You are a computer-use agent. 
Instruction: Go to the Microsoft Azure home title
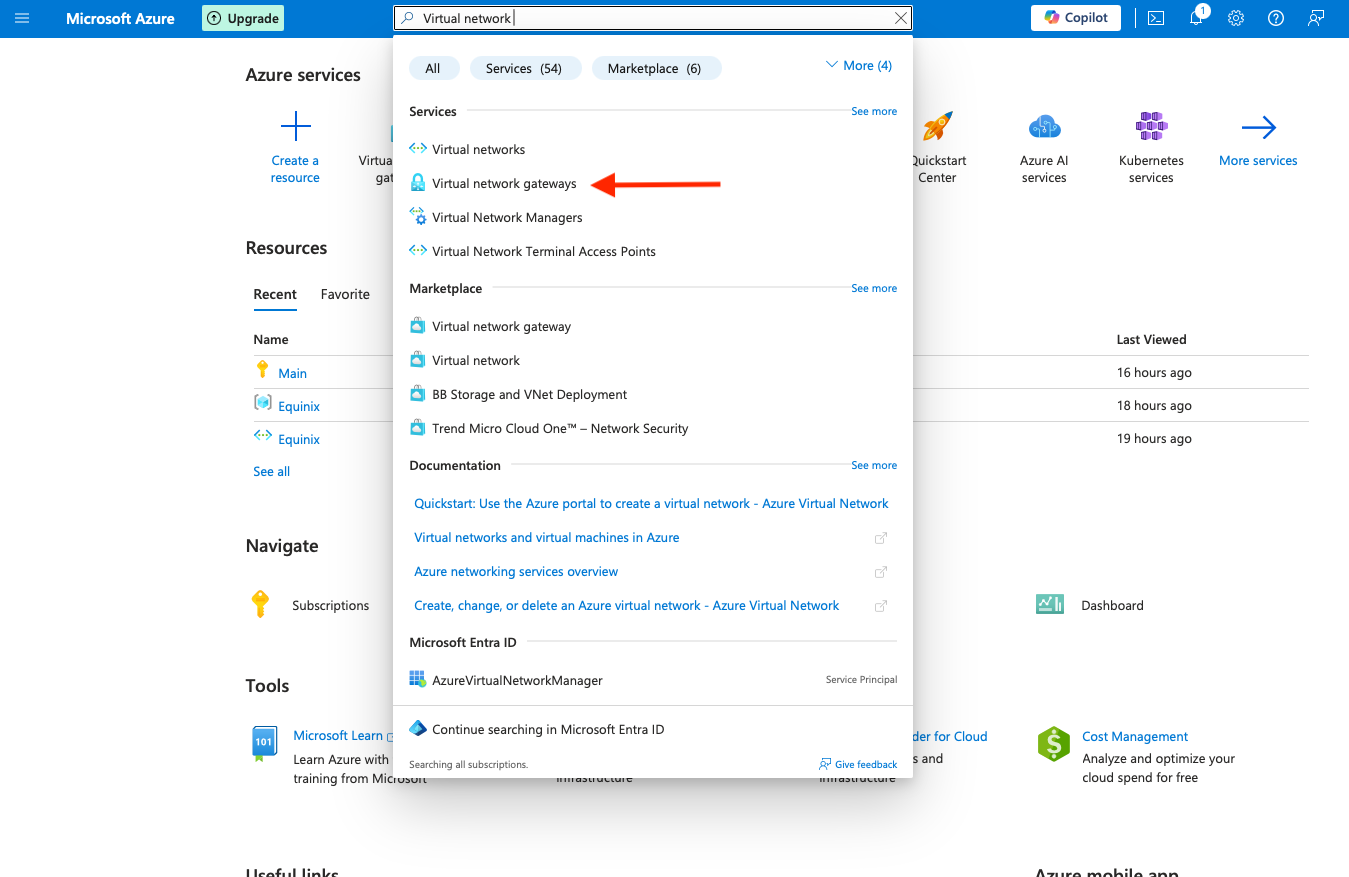121,18
